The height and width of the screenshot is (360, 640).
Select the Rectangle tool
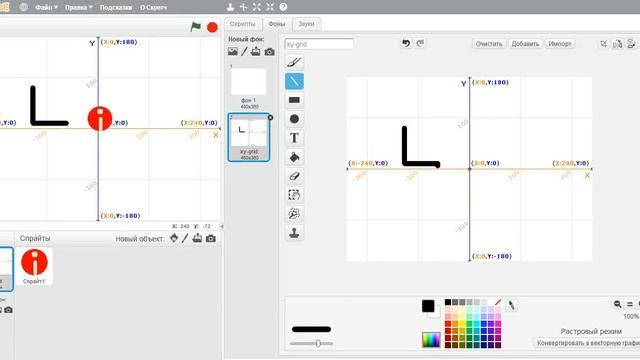294,100
